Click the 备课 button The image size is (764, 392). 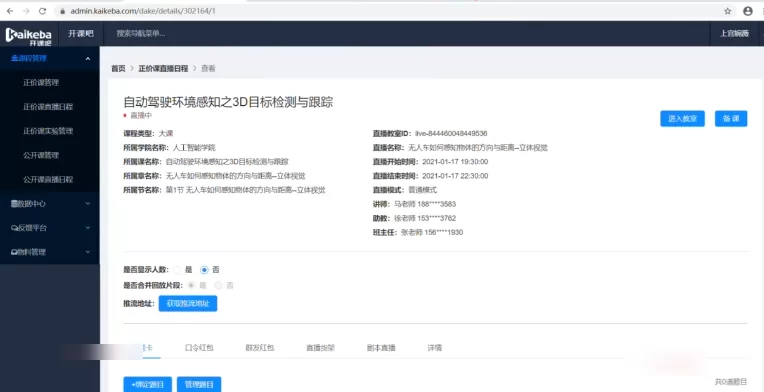pos(731,119)
